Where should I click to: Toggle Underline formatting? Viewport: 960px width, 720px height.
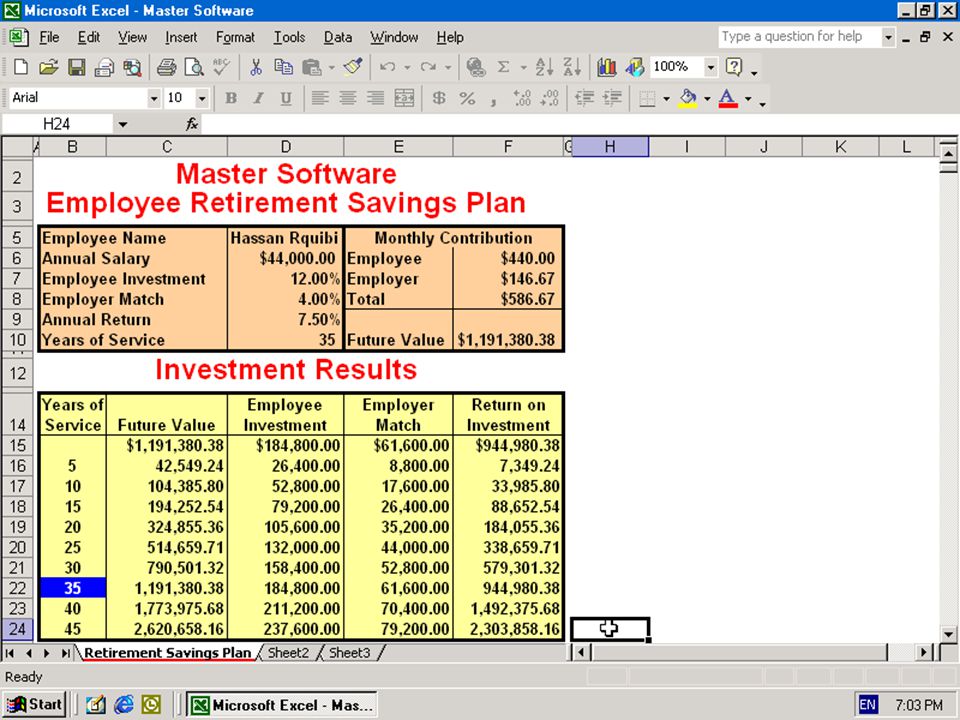(x=286, y=98)
